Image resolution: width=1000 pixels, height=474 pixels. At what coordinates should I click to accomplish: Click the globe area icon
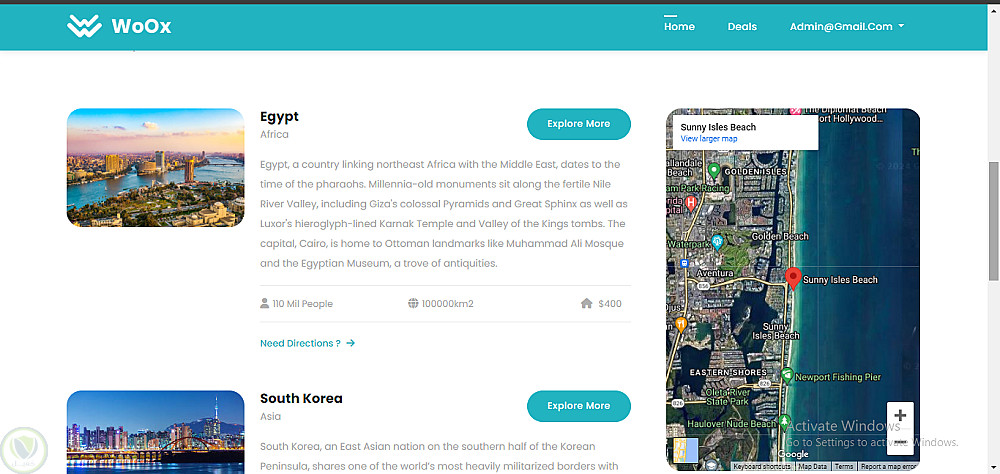coord(413,304)
